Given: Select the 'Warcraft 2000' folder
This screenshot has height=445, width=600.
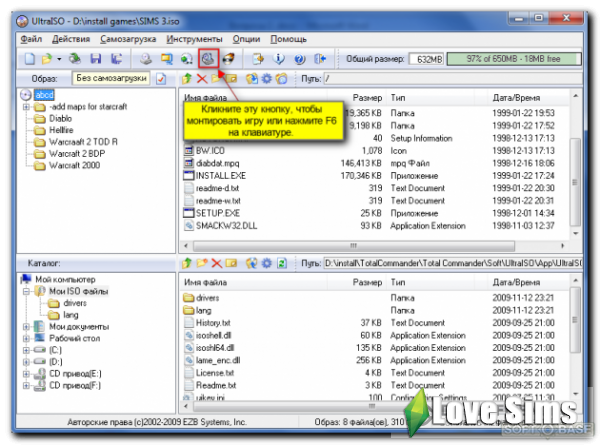Looking at the screenshot, I should (75, 166).
